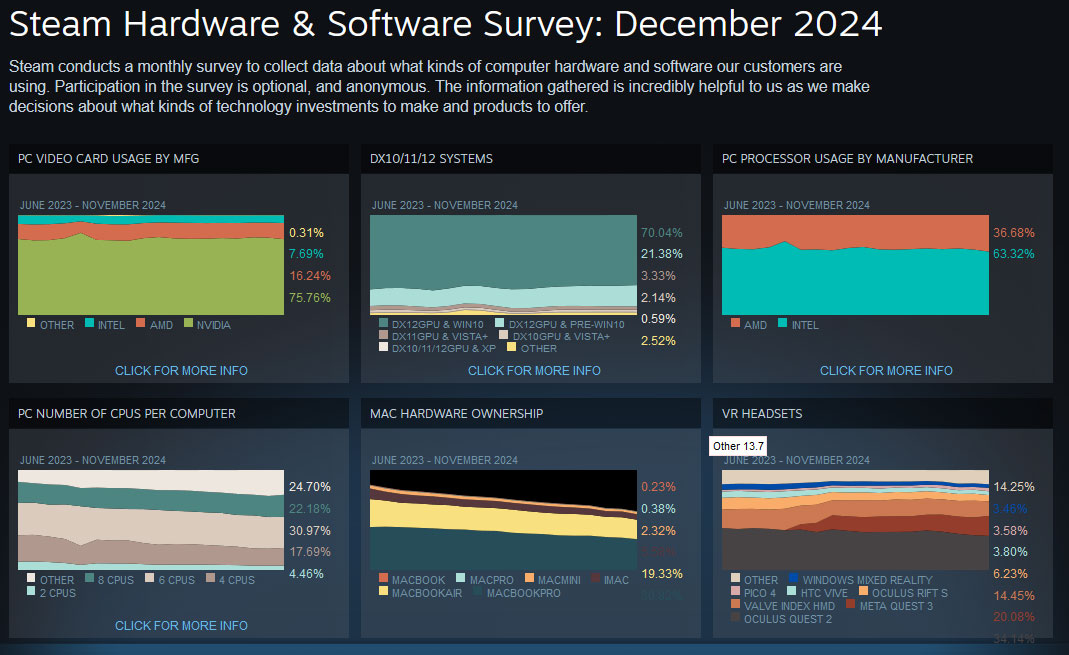Image resolution: width=1069 pixels, height=655 pixels.
Task: Click the 16.24% value in video card panel
Action: (x=310, y=276)
